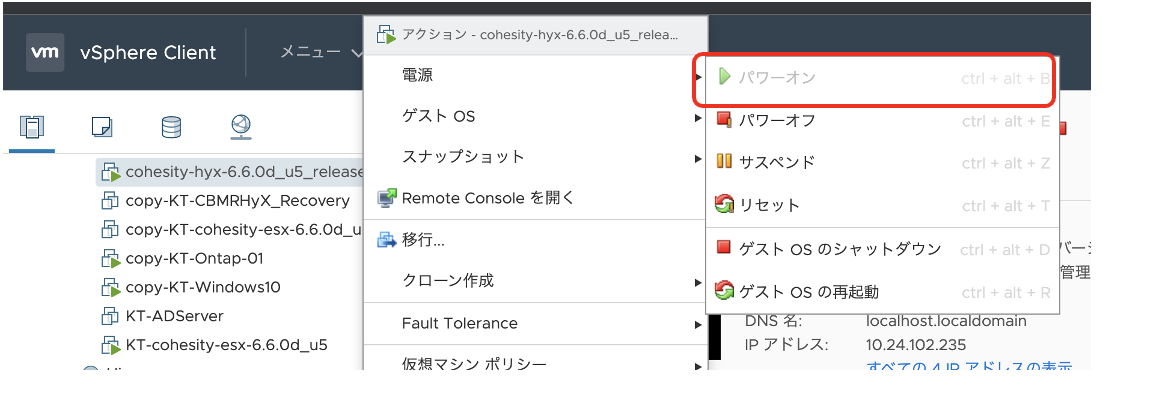Click the VMware vm logo icon
1170x398 pixels.
click(x=45, y=52)
